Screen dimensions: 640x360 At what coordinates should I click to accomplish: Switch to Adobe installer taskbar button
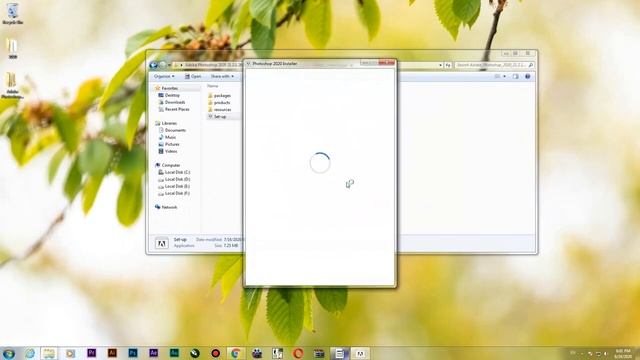coord(360,353)
